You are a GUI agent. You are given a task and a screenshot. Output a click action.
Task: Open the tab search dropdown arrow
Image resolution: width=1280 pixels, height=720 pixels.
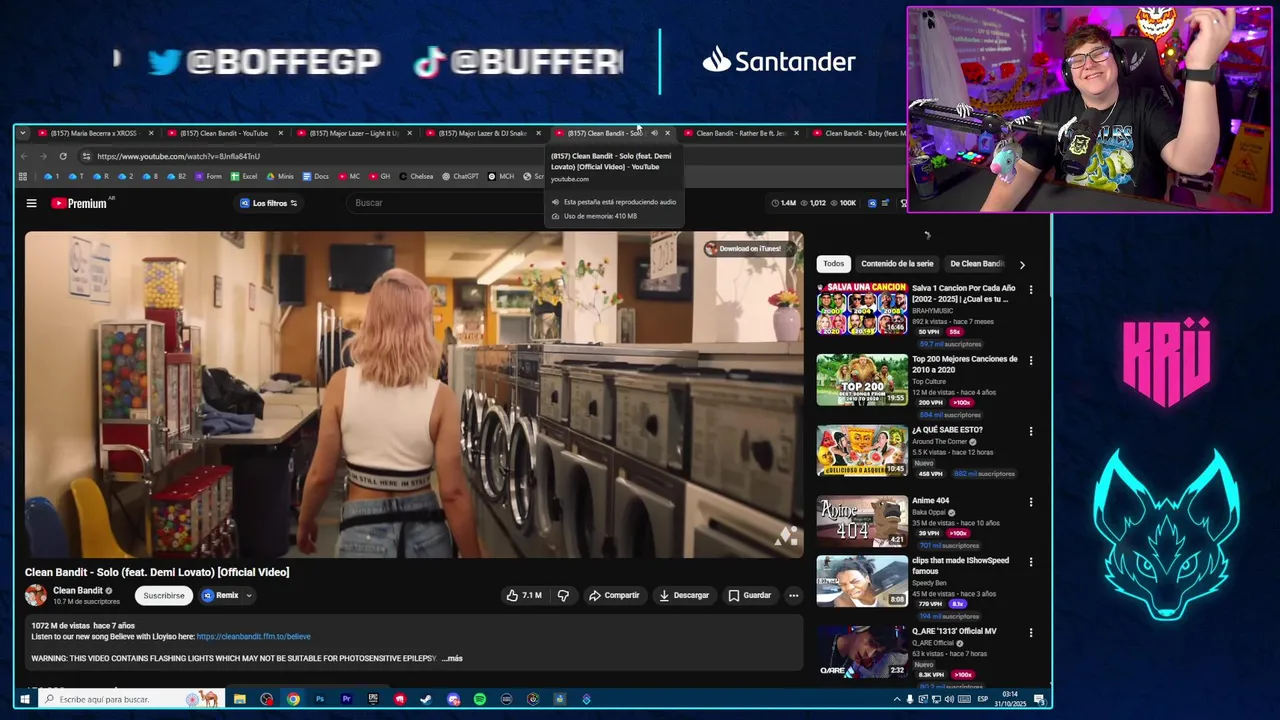pos(23,133)
